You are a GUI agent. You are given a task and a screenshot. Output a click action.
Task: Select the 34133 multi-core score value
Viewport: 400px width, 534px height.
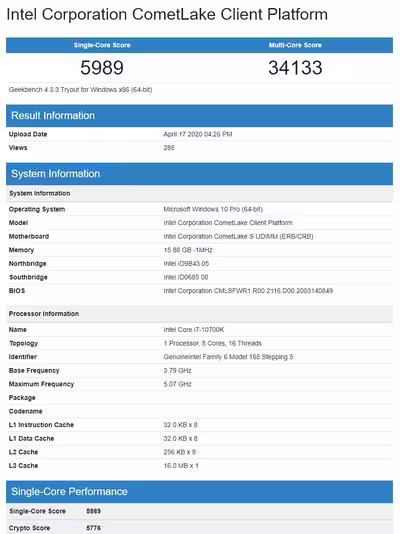(x=295, y=67)
